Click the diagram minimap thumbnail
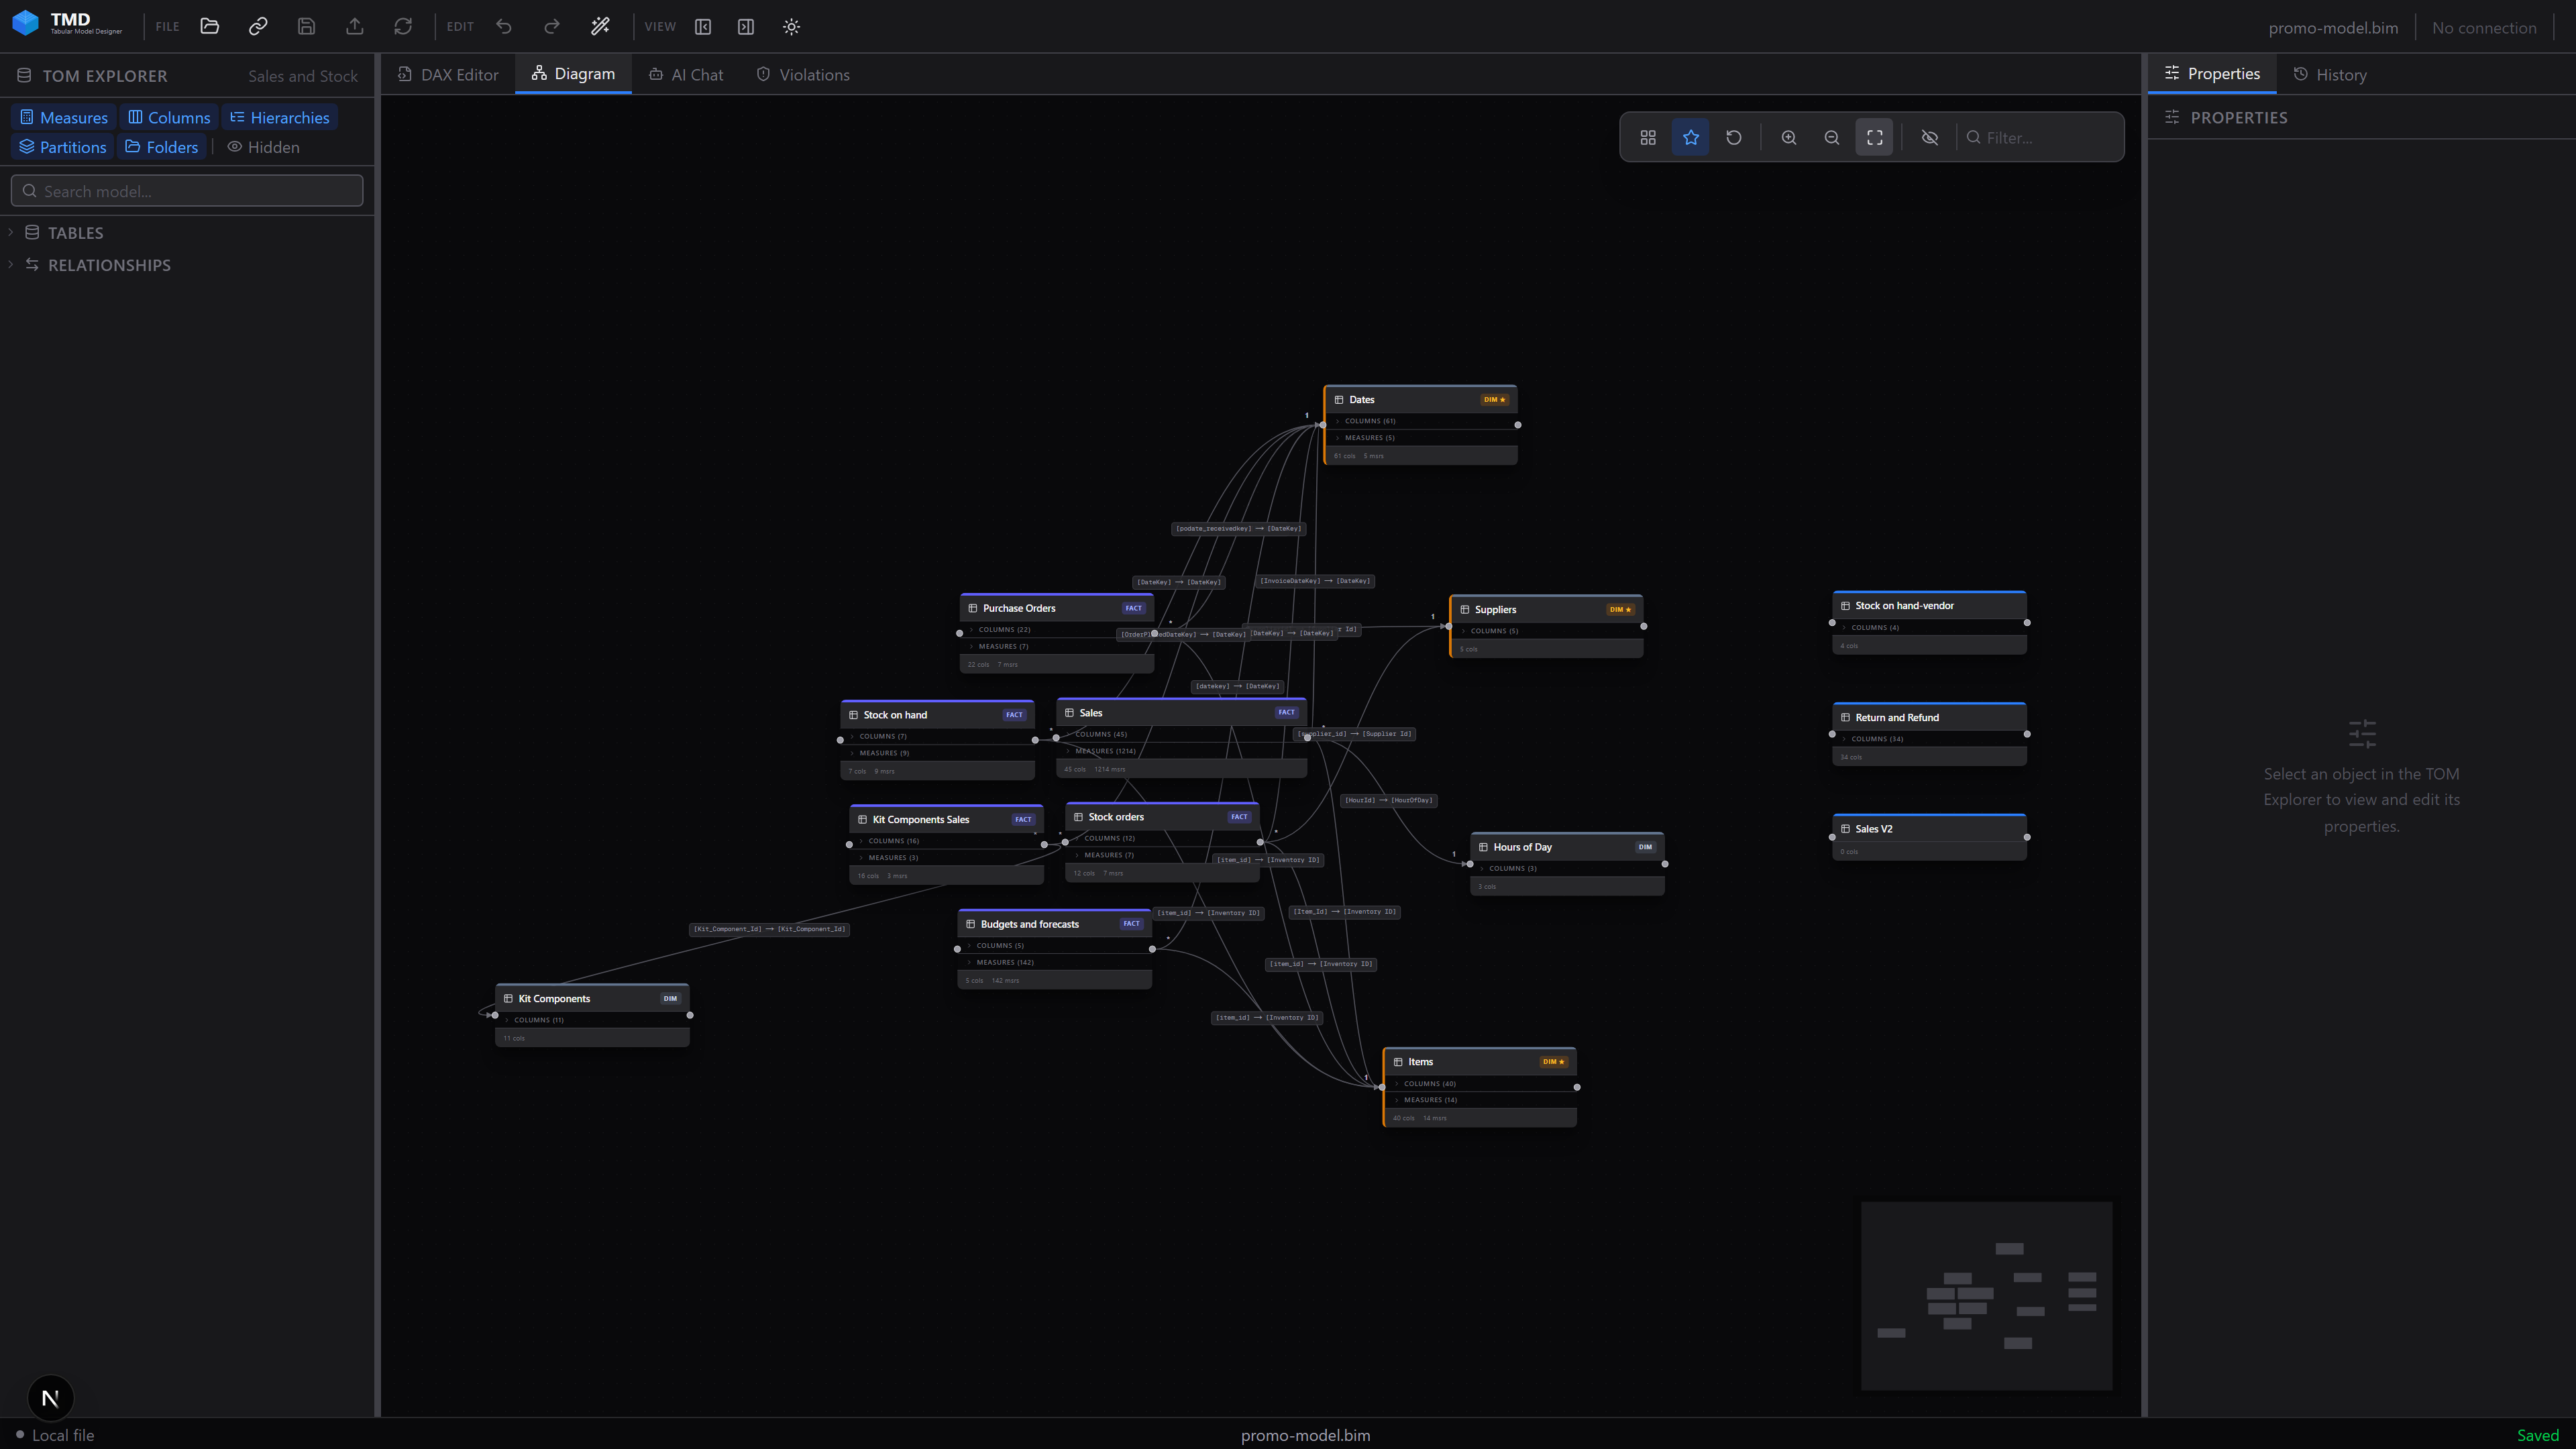The height and width of the screenshot is (1449, 2576). point(1986,1296)
